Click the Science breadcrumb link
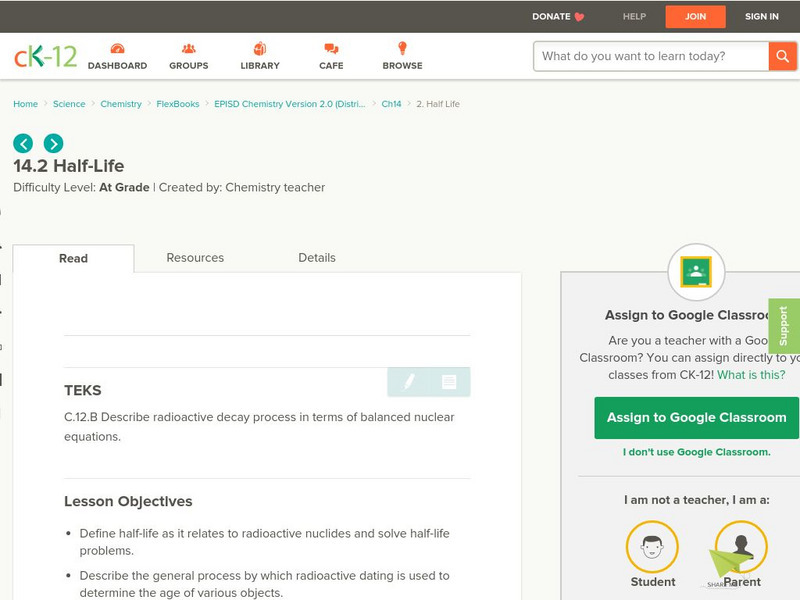This screenshot has width=800, height=600. tap(69, 104)
